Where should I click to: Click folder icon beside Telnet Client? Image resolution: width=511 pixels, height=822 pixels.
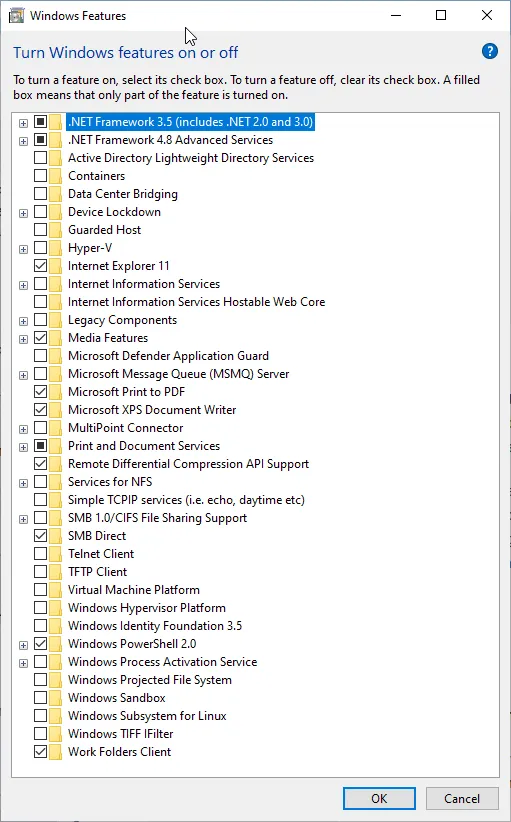pos(56,554)
